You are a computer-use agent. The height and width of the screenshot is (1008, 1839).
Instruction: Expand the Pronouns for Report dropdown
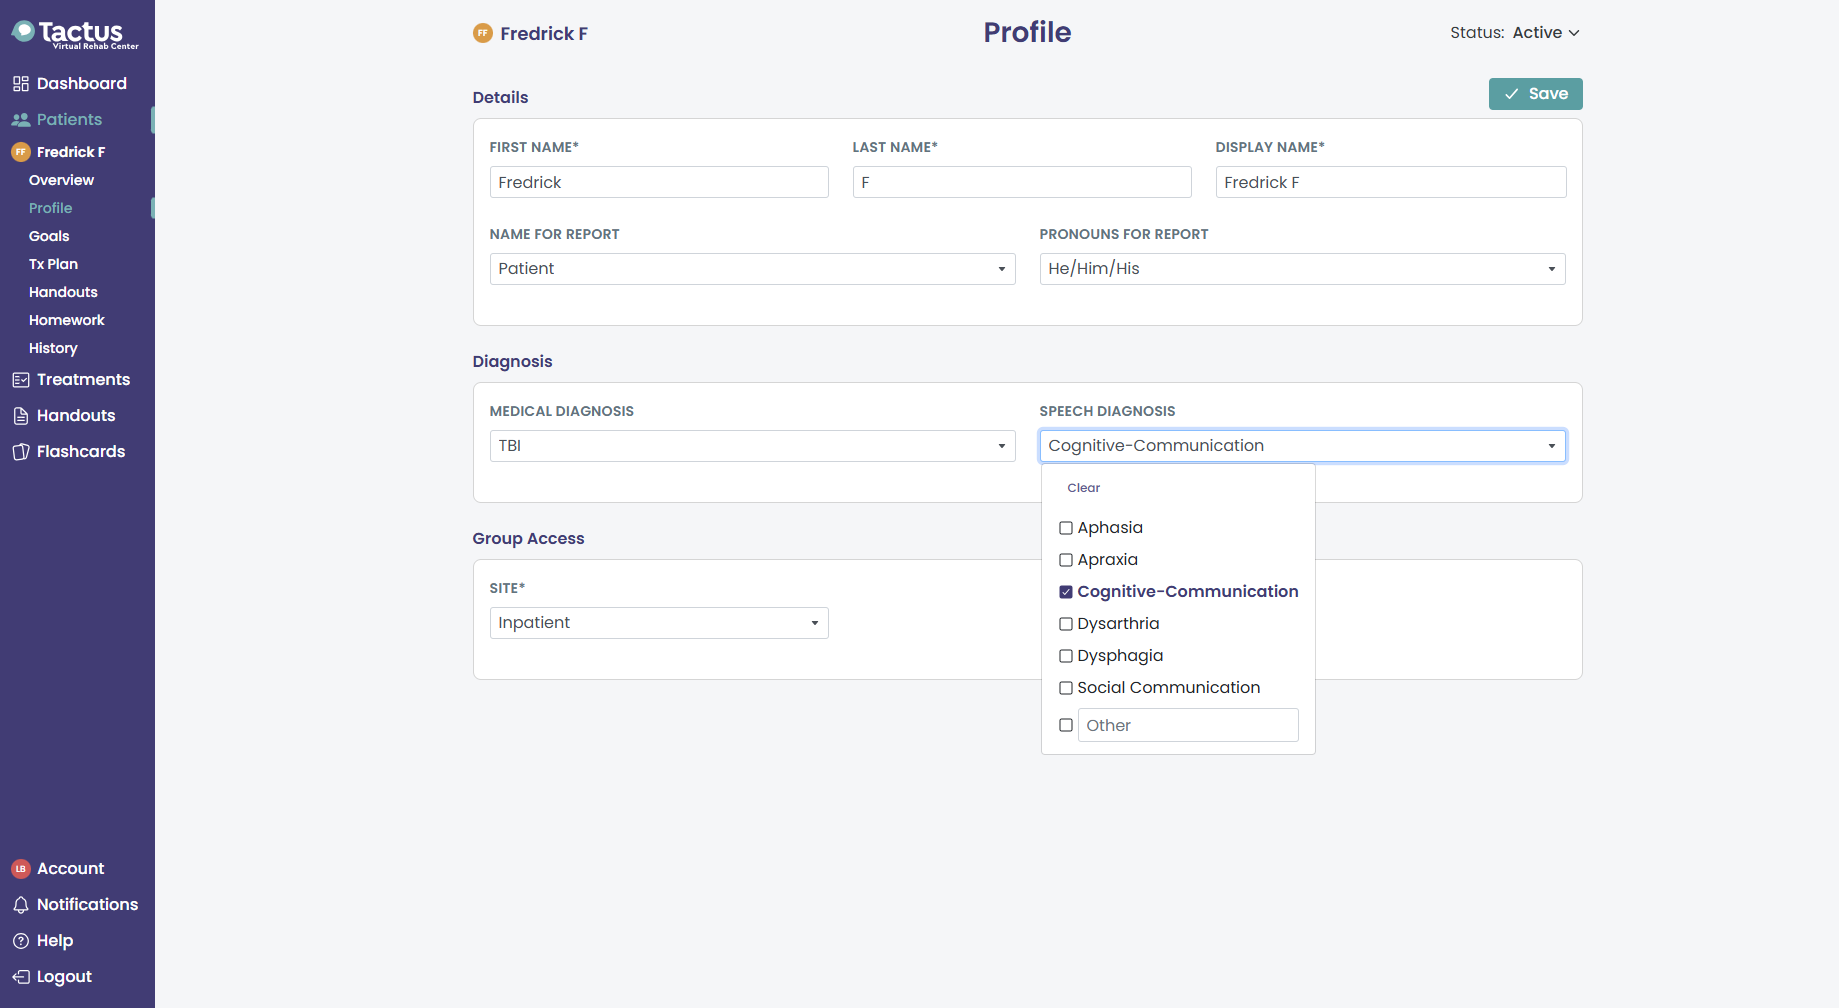coord(1302,269)
